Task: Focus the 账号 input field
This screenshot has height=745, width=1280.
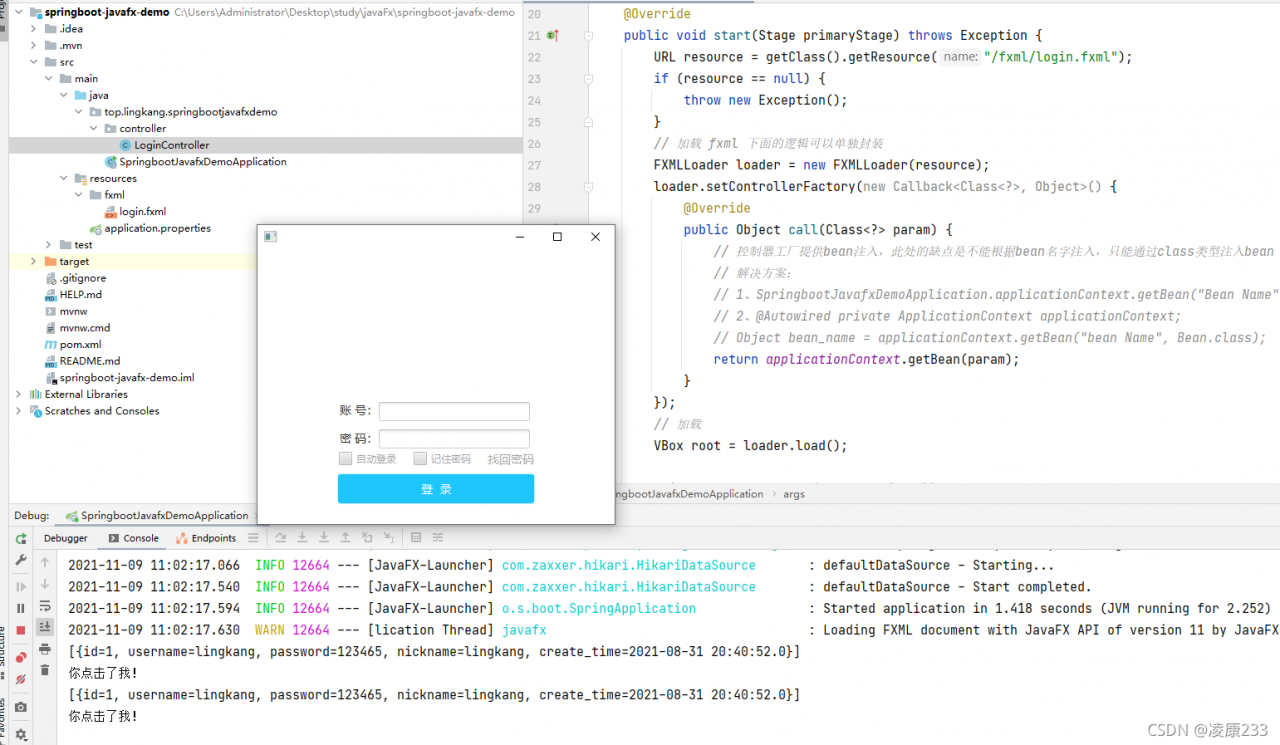Action: pos(454,411)
